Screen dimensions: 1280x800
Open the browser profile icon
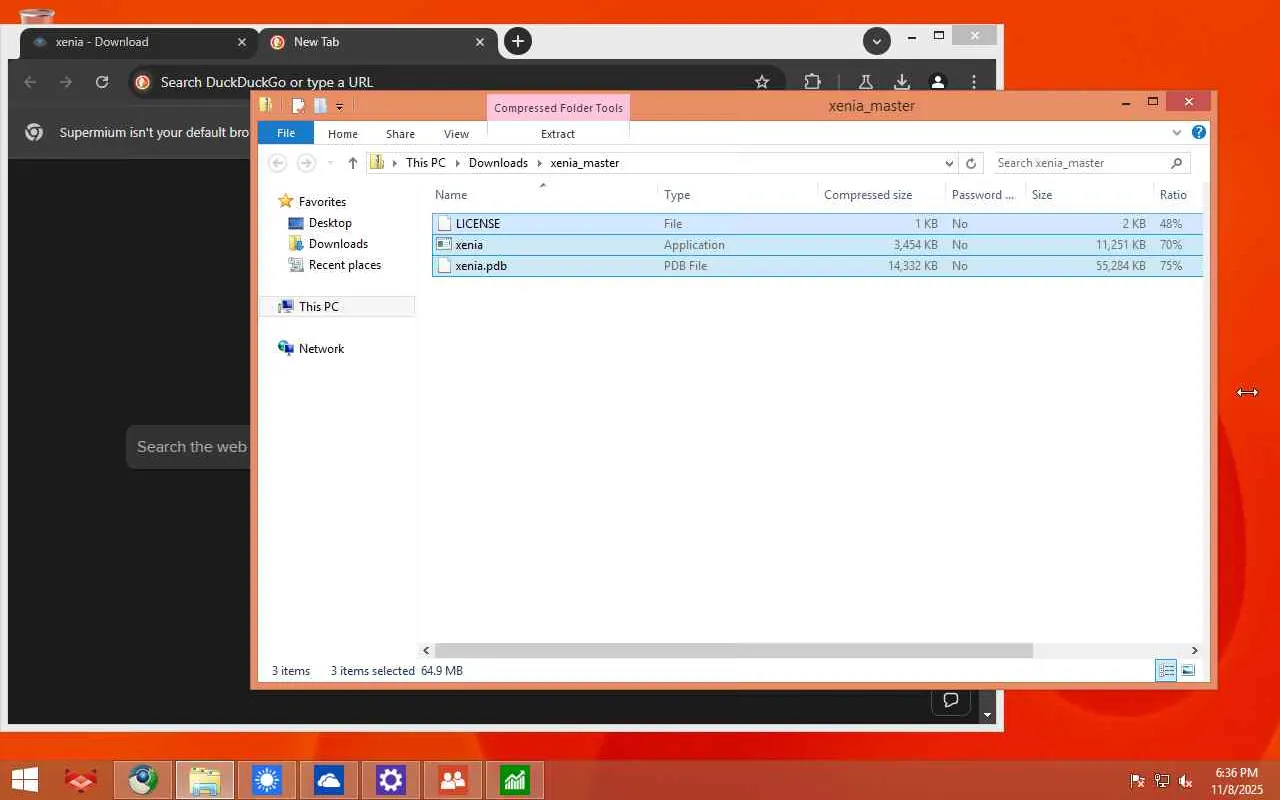[x=938, y=82]
